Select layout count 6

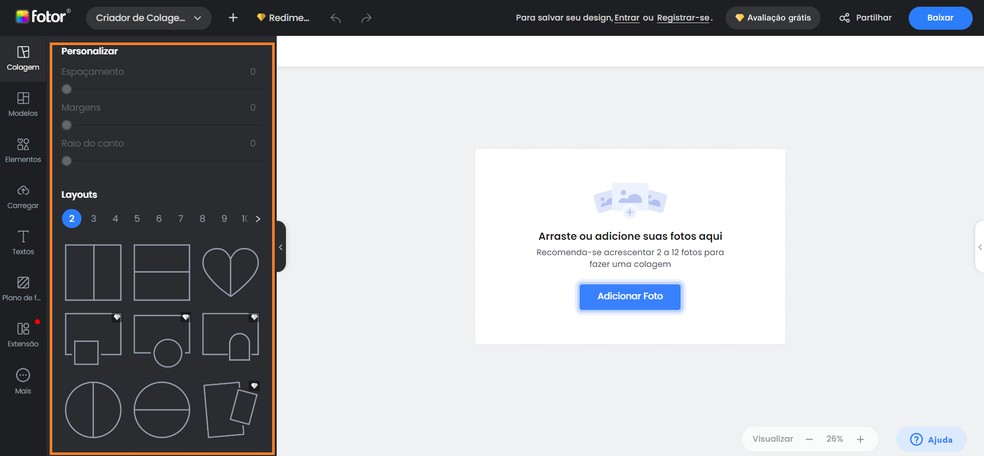click(x=159, y=218)
